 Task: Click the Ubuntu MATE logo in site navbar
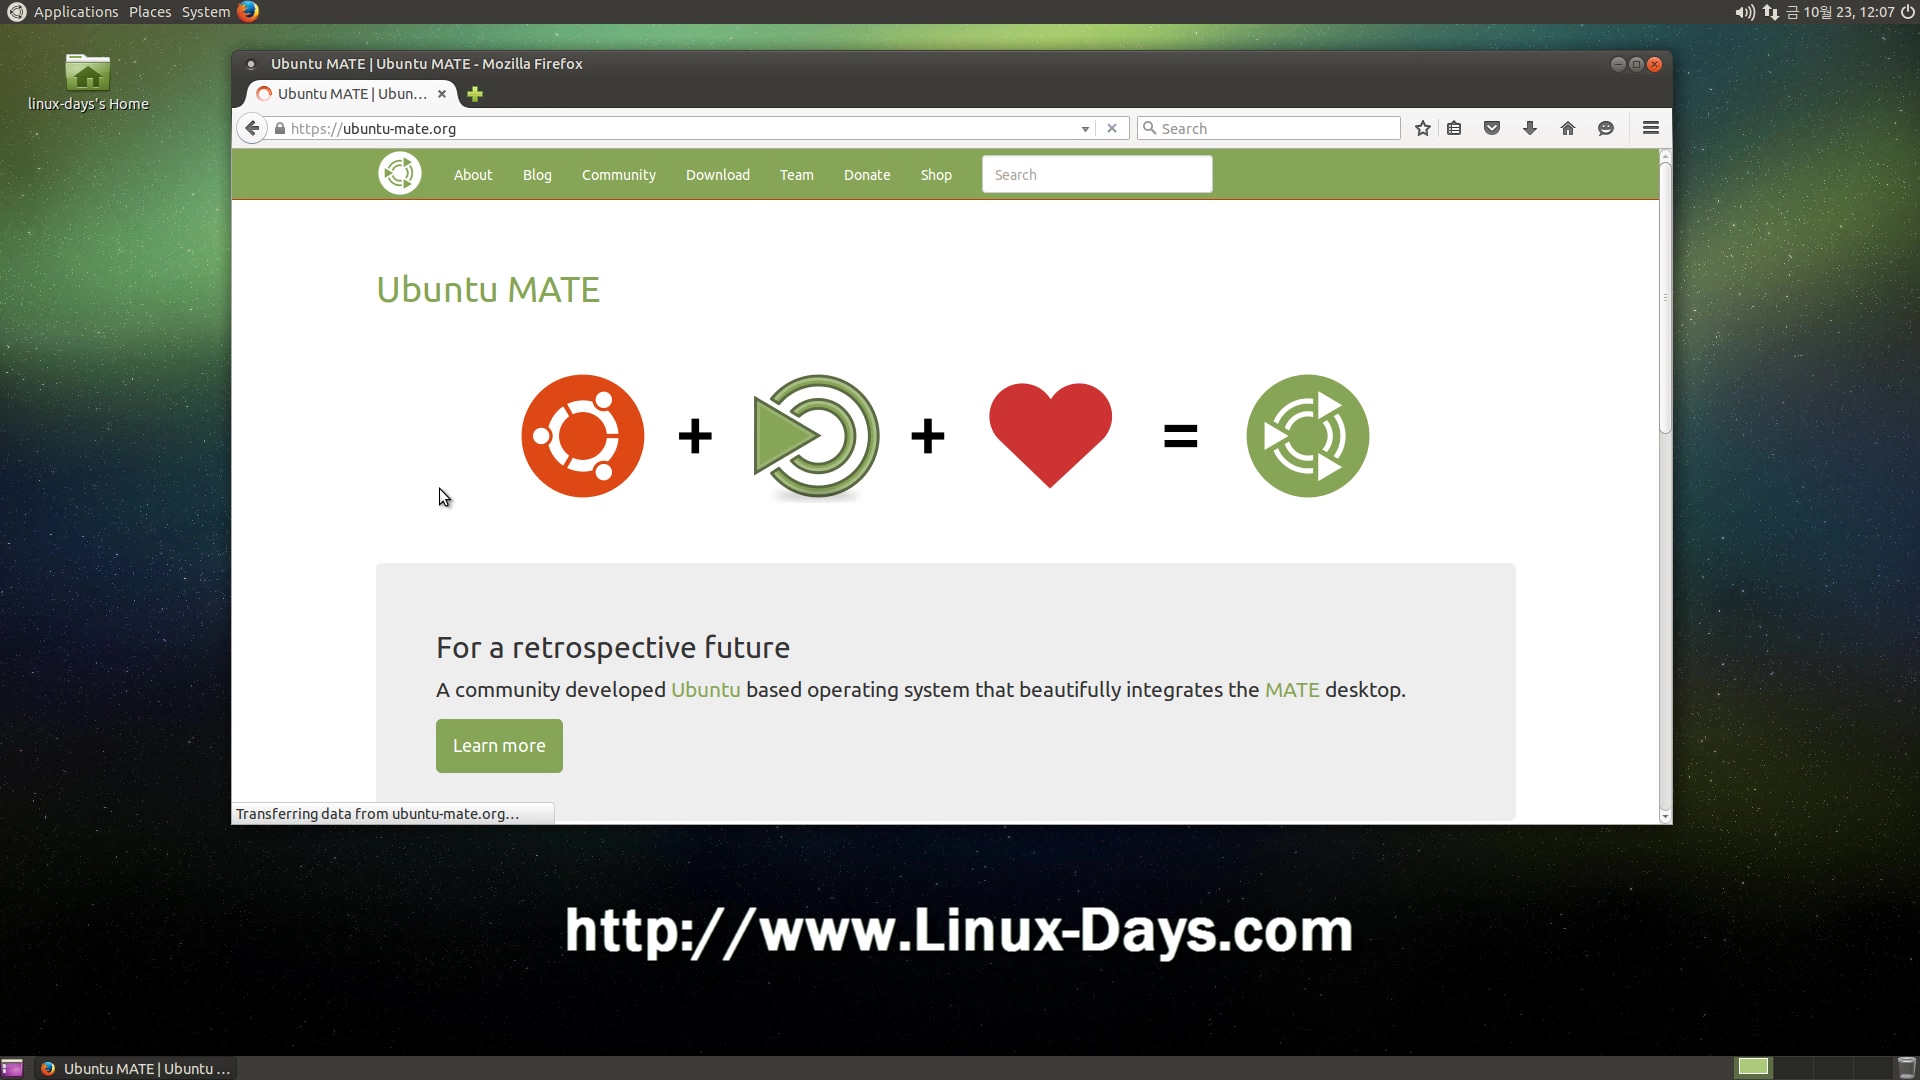400,174
